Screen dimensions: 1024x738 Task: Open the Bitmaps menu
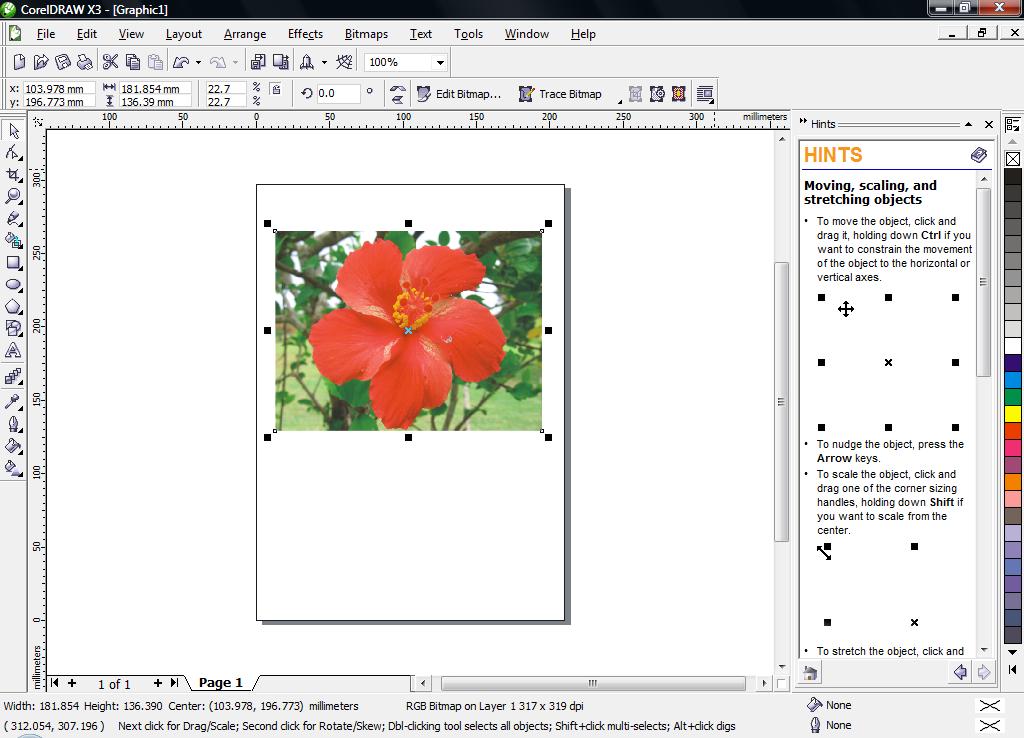(x=366, y=33)
